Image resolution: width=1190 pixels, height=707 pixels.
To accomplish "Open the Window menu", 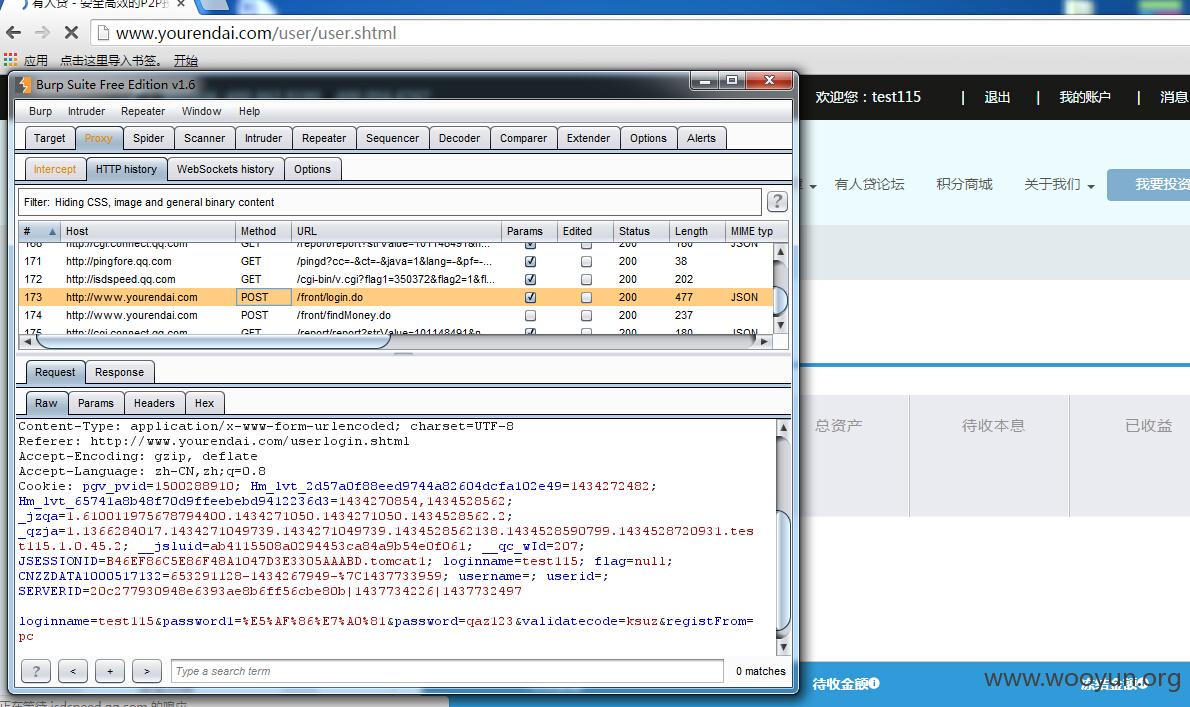I will coord(201,111).
